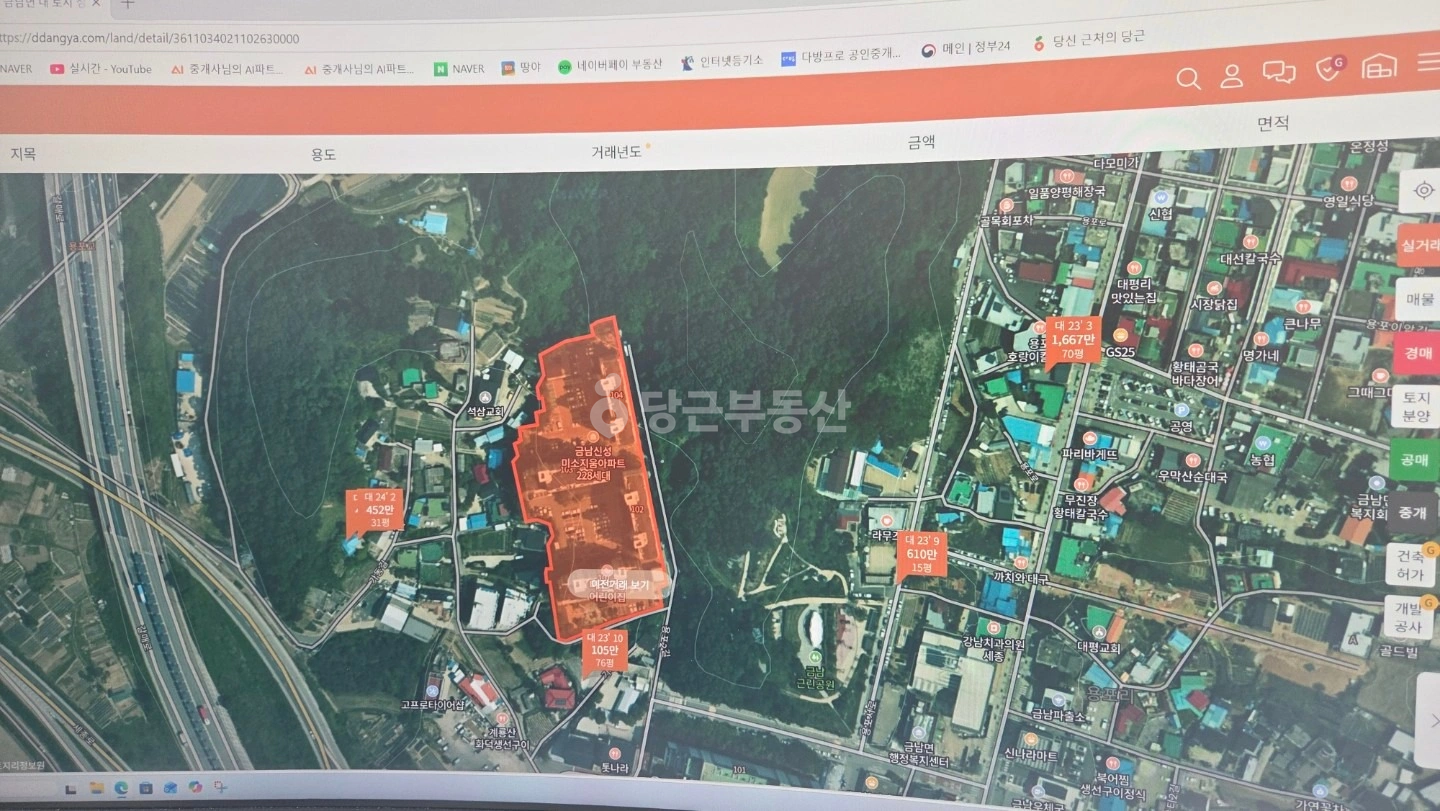Click the browser address bar URL

150,39
